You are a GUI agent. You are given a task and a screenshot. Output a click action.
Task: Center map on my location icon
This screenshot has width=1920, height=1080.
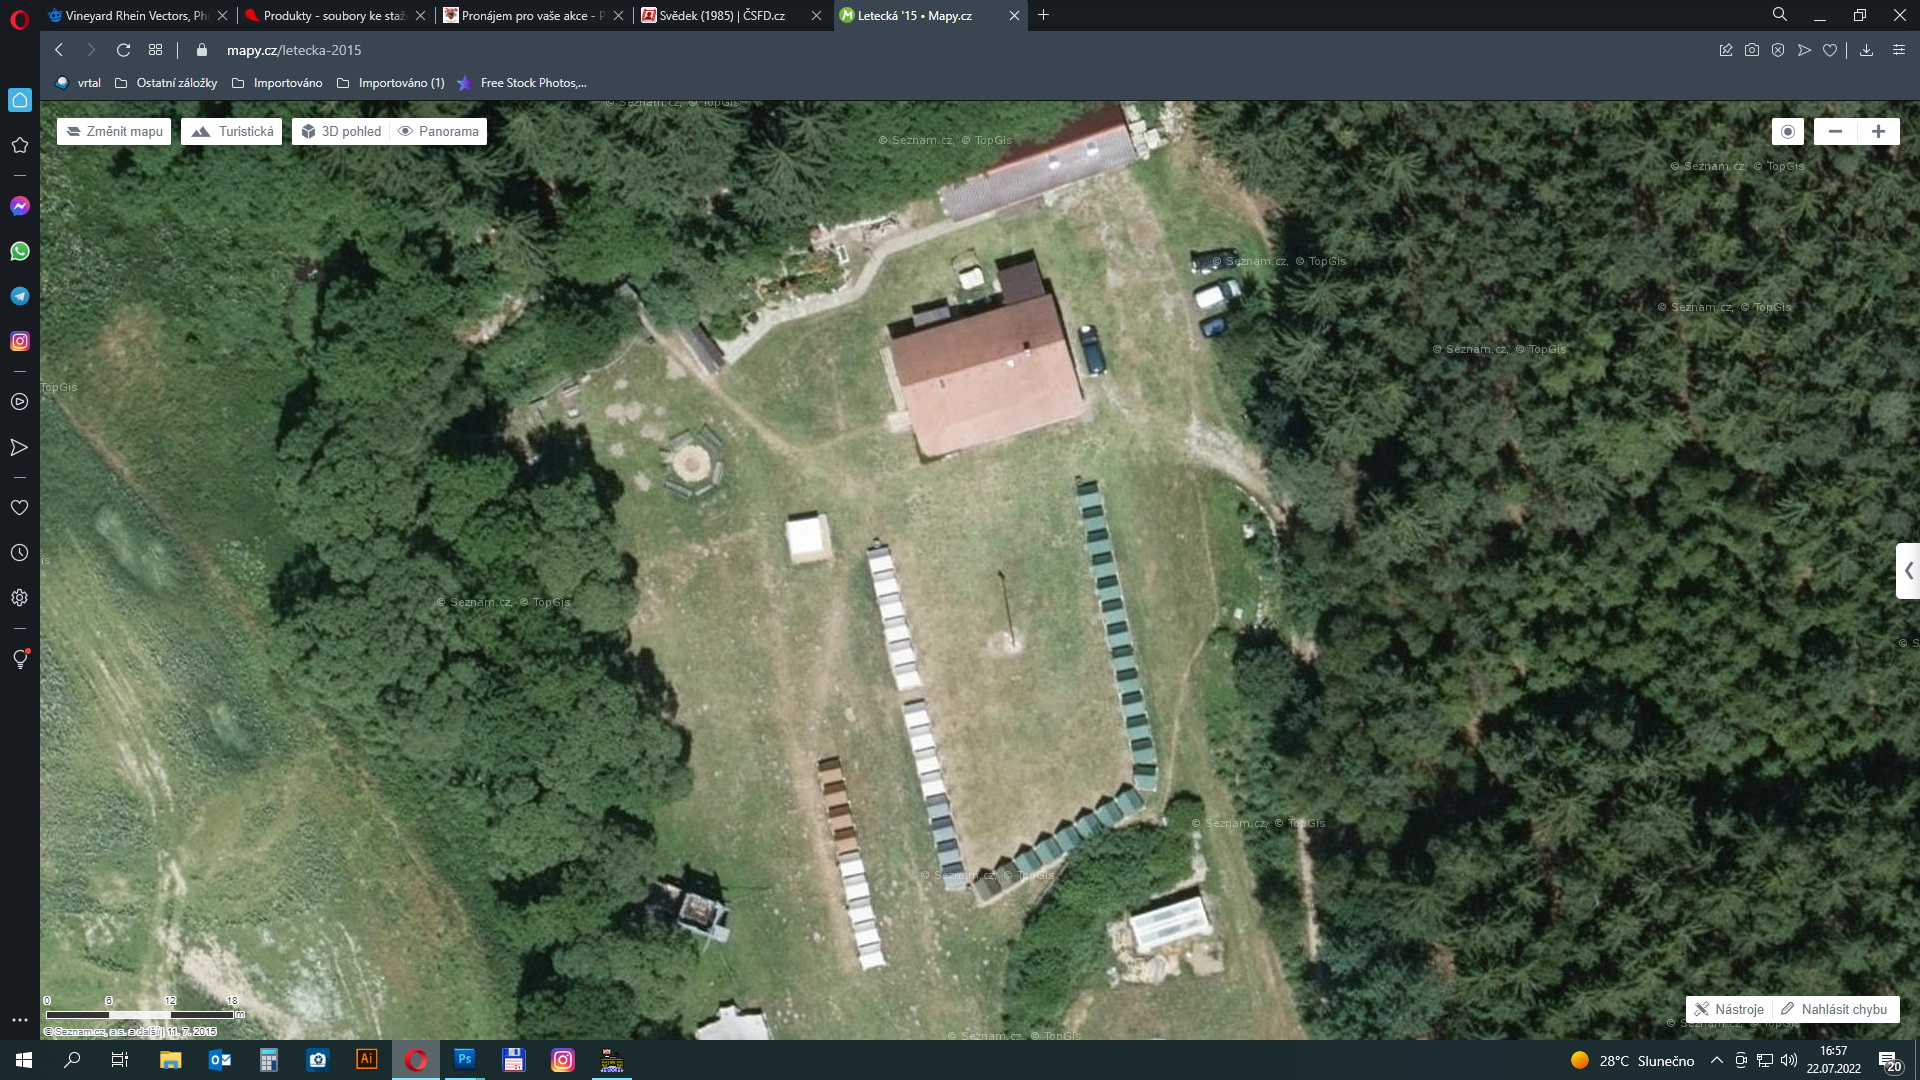[x=1788, y=131]
